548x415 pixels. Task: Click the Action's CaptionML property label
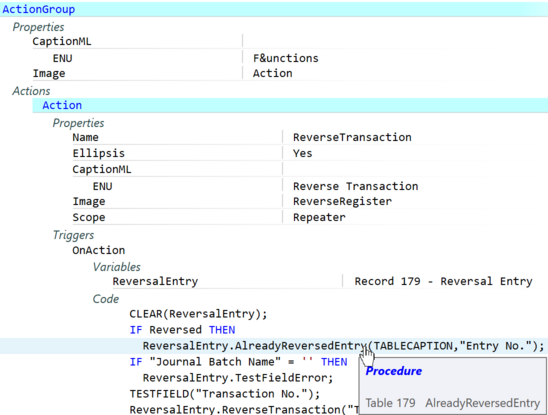[102, 170]
